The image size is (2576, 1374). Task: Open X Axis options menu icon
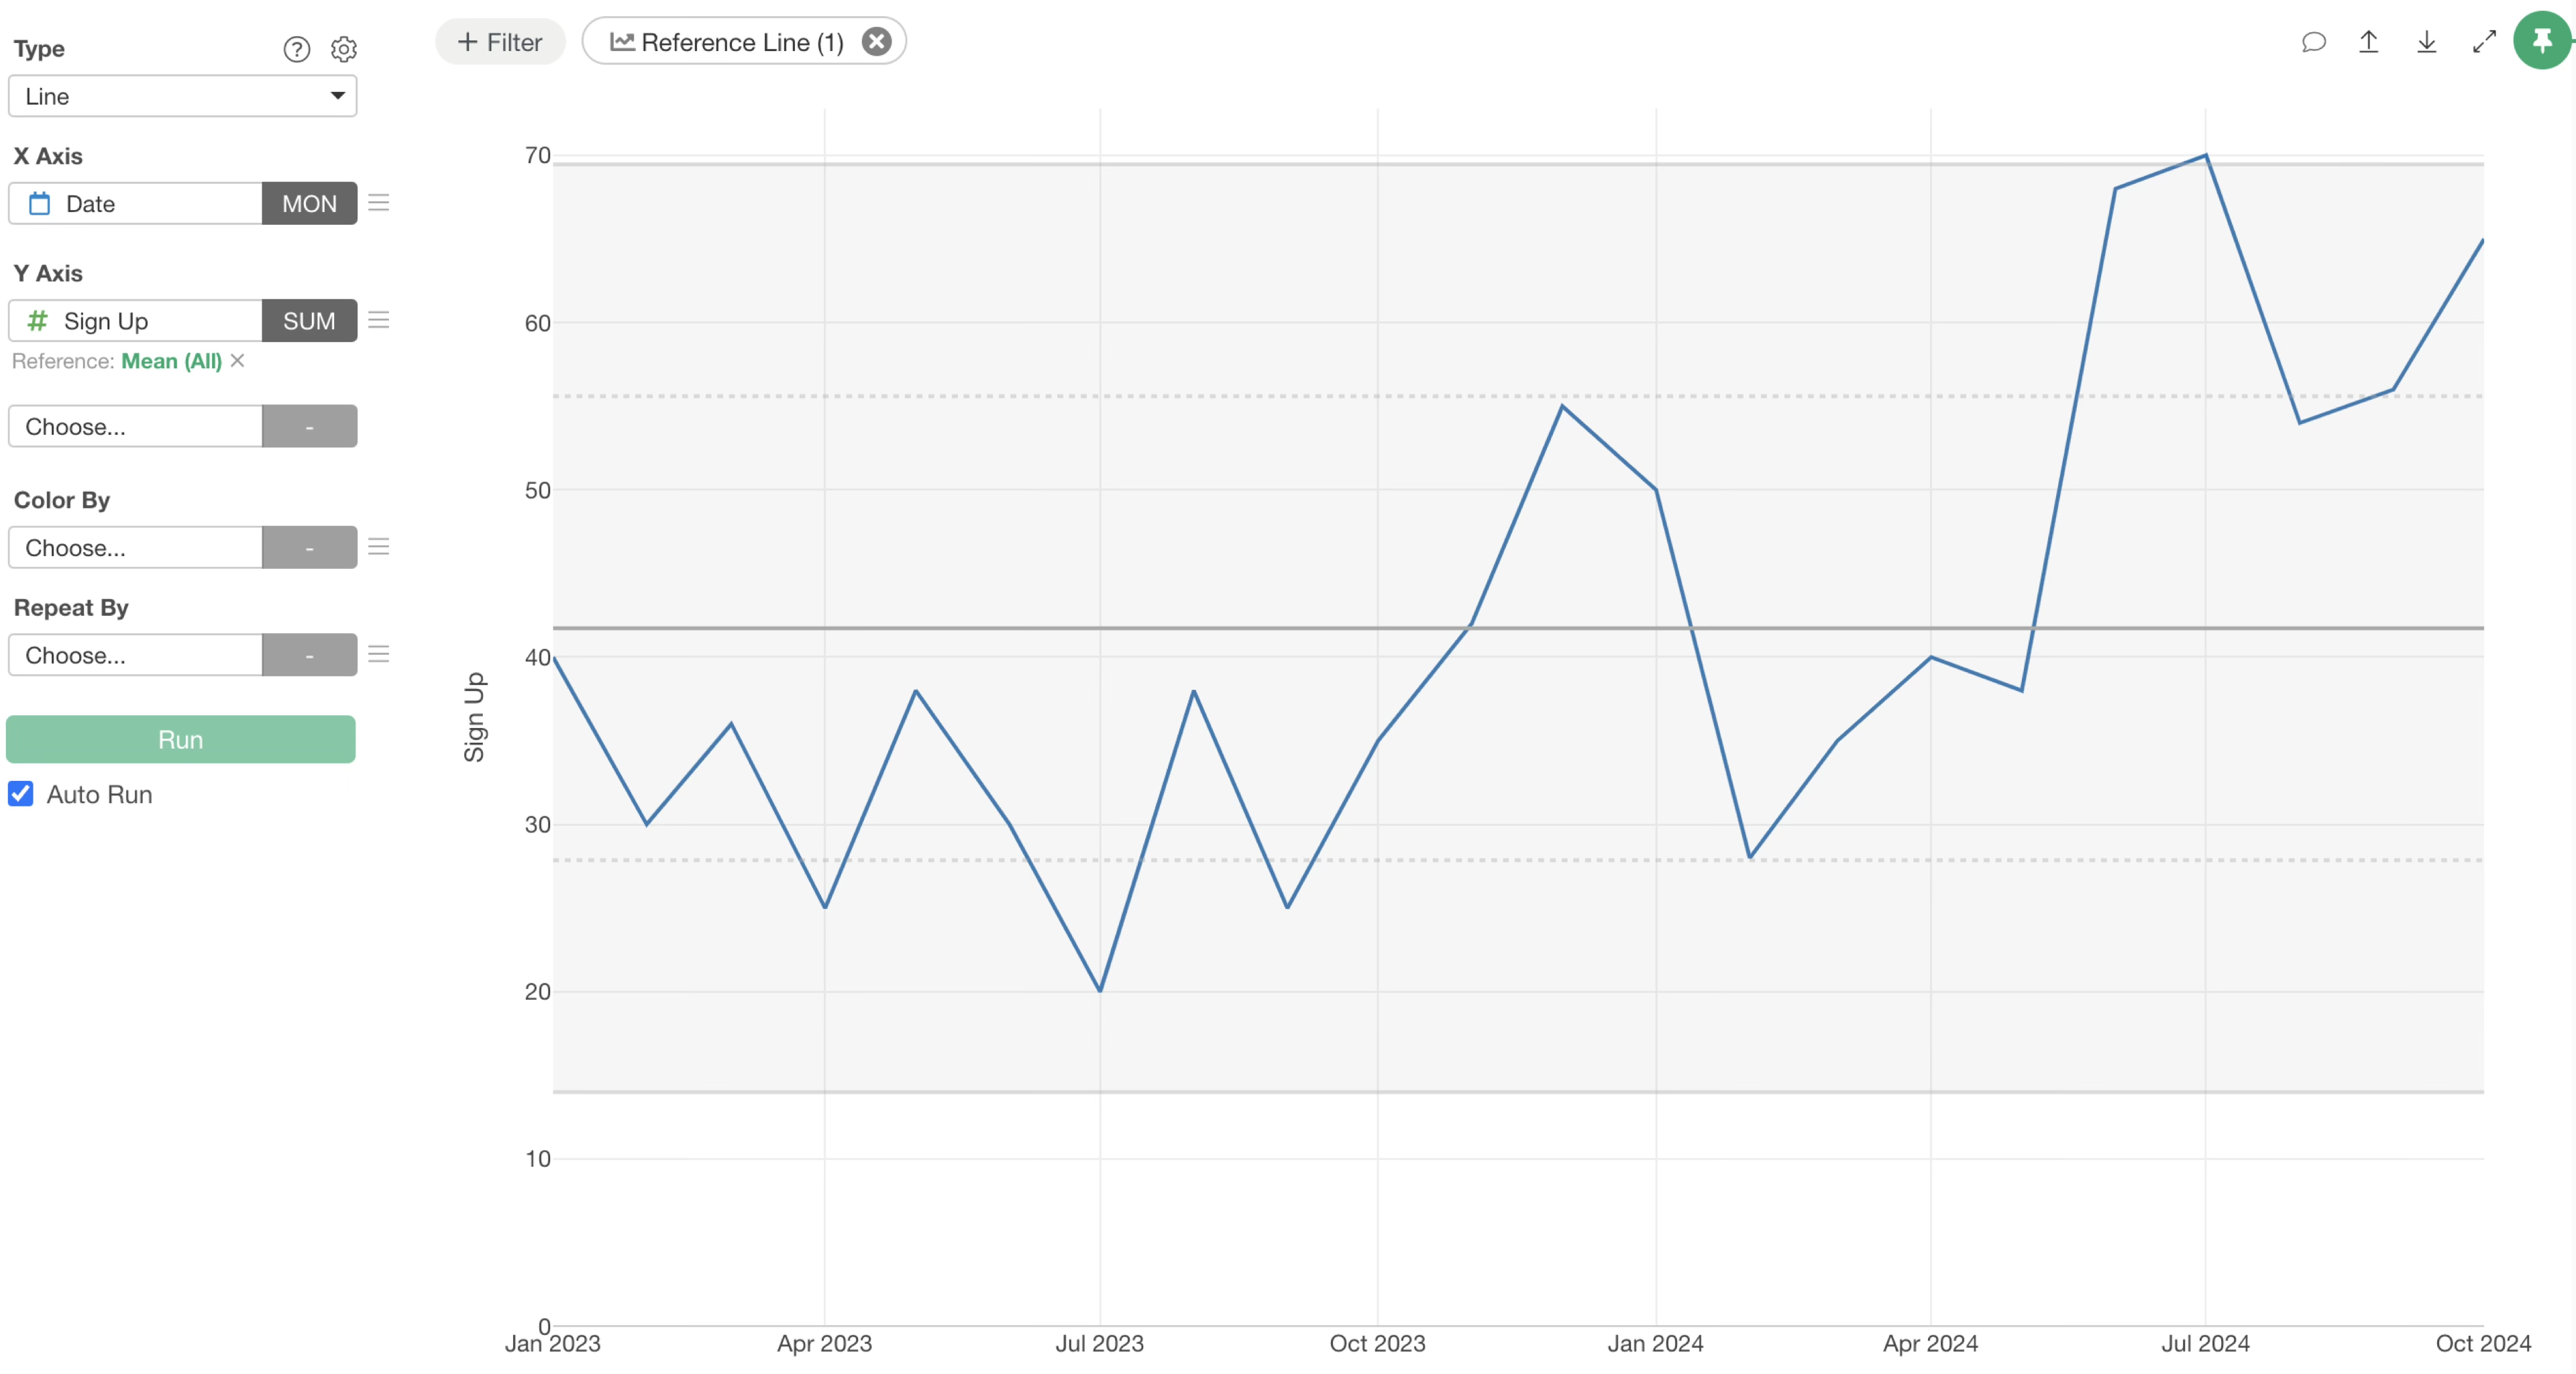tap(378, 203)
